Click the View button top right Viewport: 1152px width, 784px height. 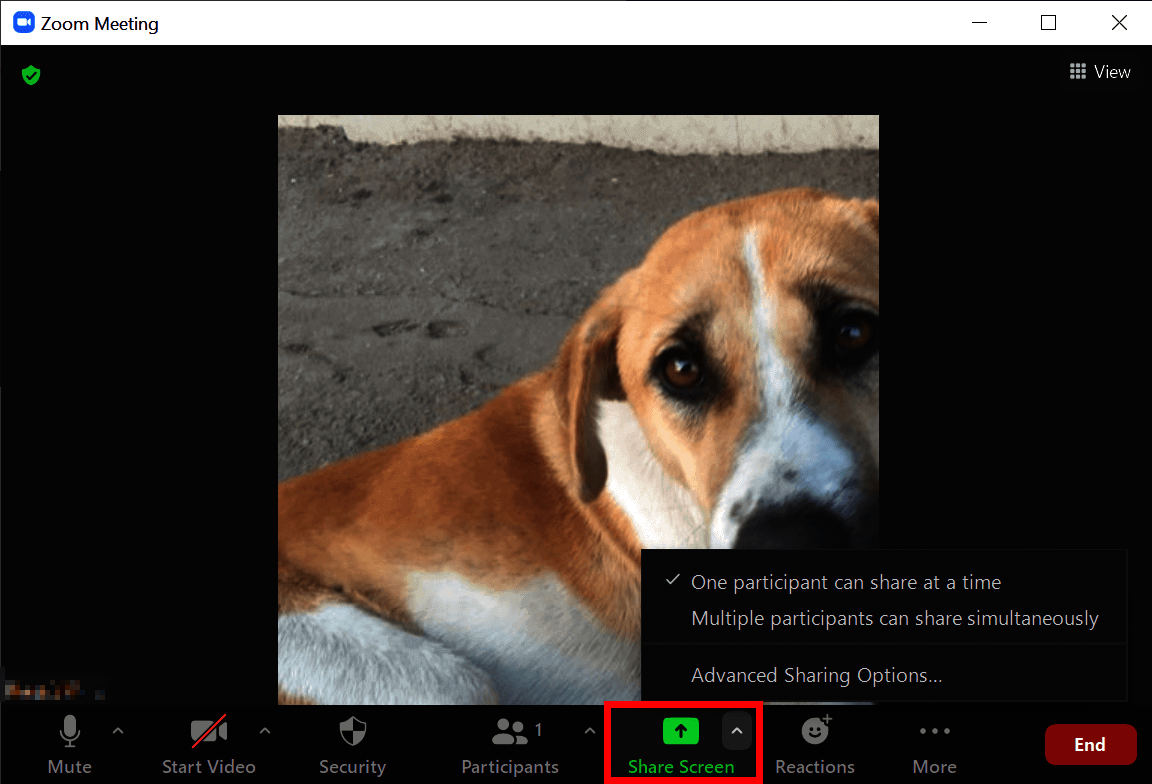(x=1100, y=71)
